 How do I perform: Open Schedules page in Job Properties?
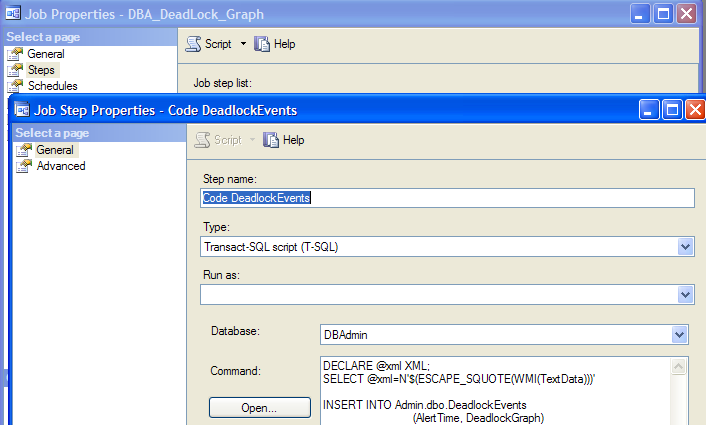tap(52, 86)
